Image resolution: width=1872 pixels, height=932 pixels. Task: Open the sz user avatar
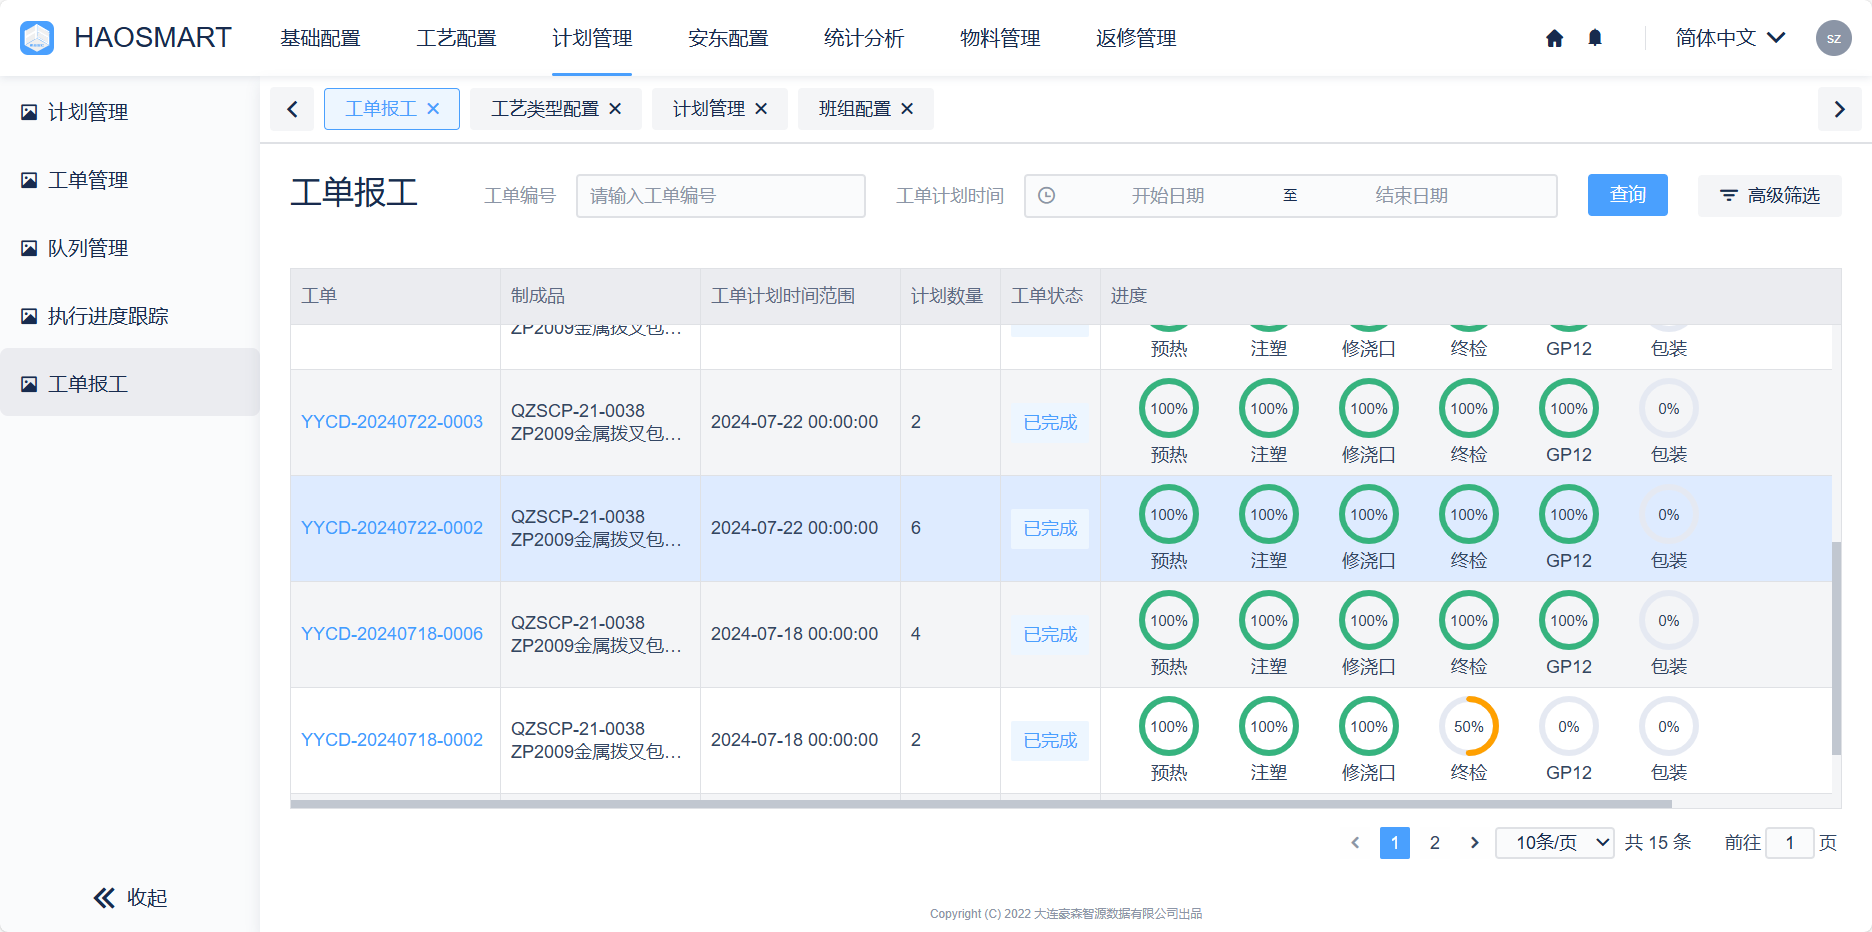pos(1833,38)
